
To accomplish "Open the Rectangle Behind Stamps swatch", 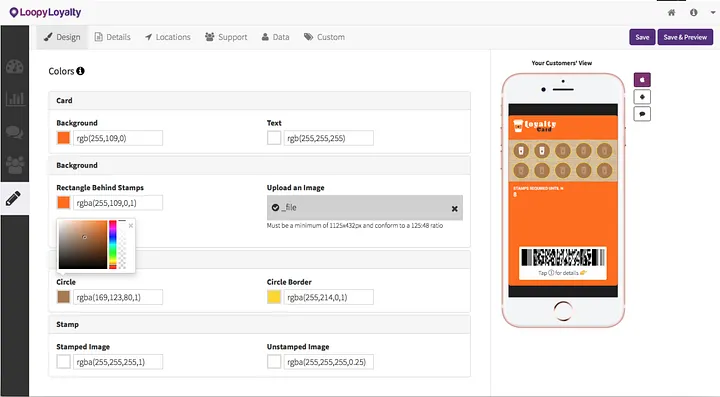I will click(x=63, y=202).
